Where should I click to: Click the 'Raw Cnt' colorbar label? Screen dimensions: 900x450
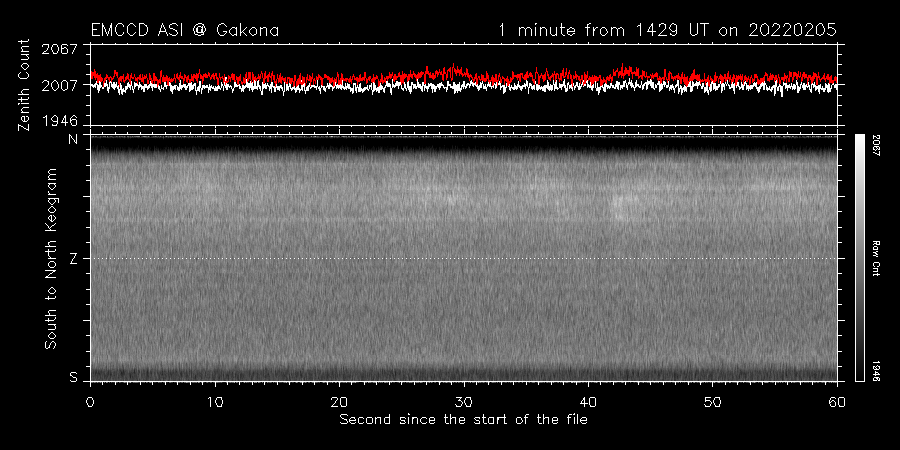coord(876,258)
